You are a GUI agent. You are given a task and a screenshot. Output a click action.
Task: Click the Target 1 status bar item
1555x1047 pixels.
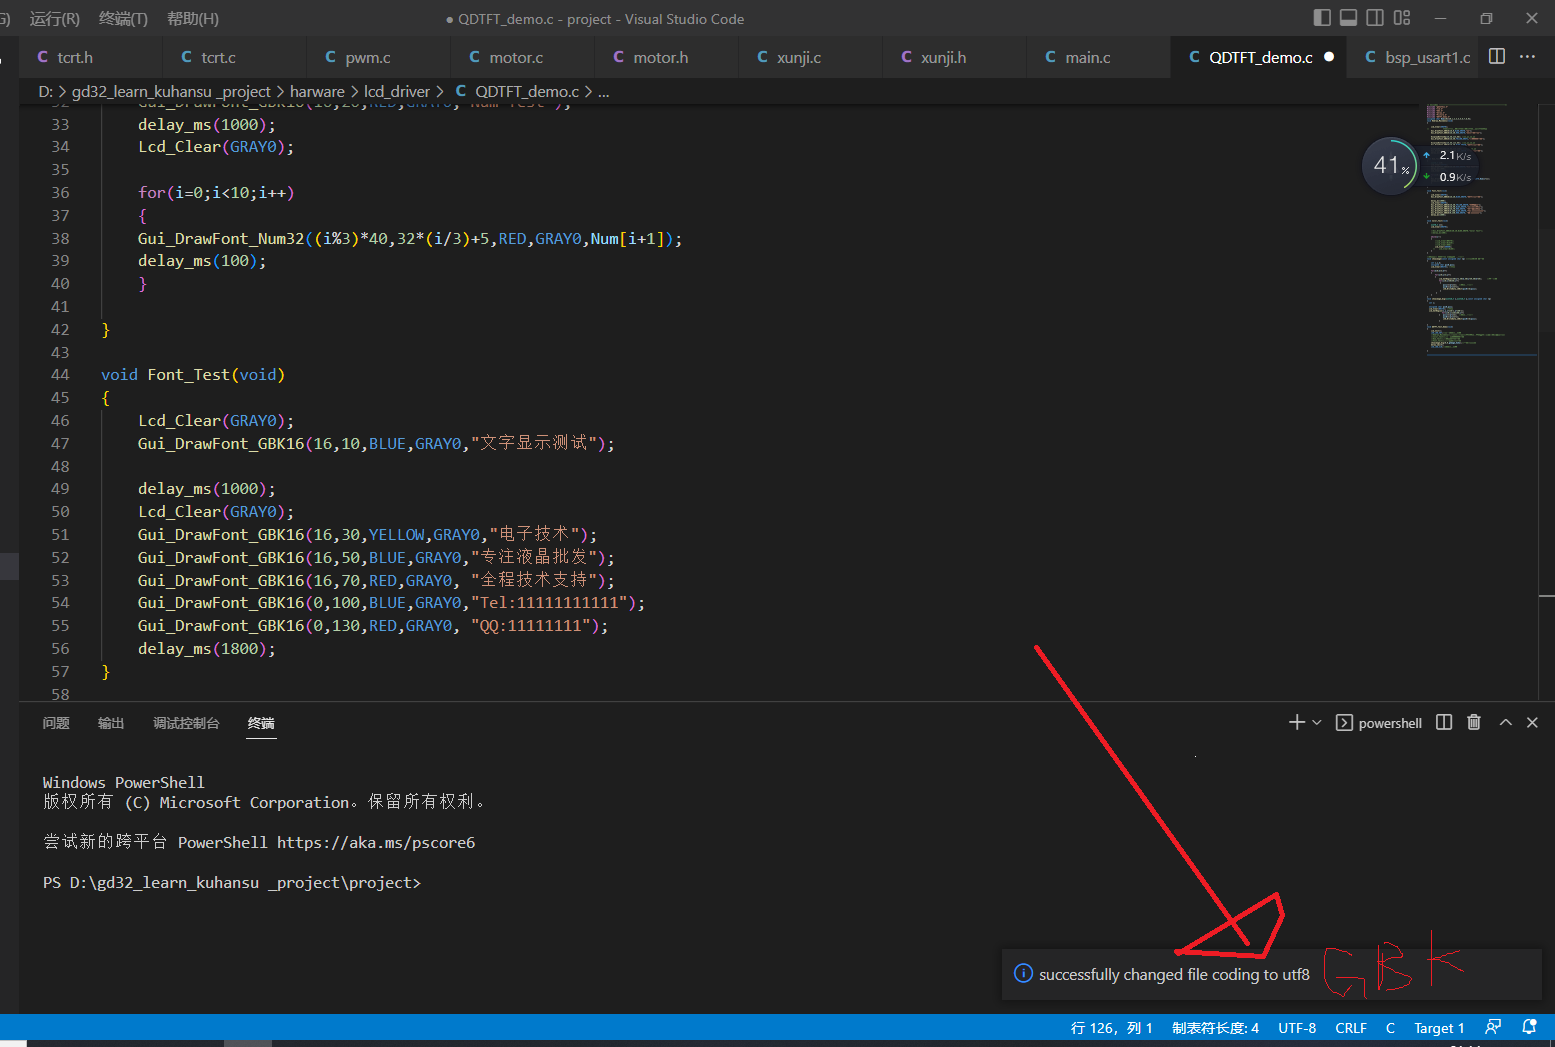[x=1439, y=1028]
